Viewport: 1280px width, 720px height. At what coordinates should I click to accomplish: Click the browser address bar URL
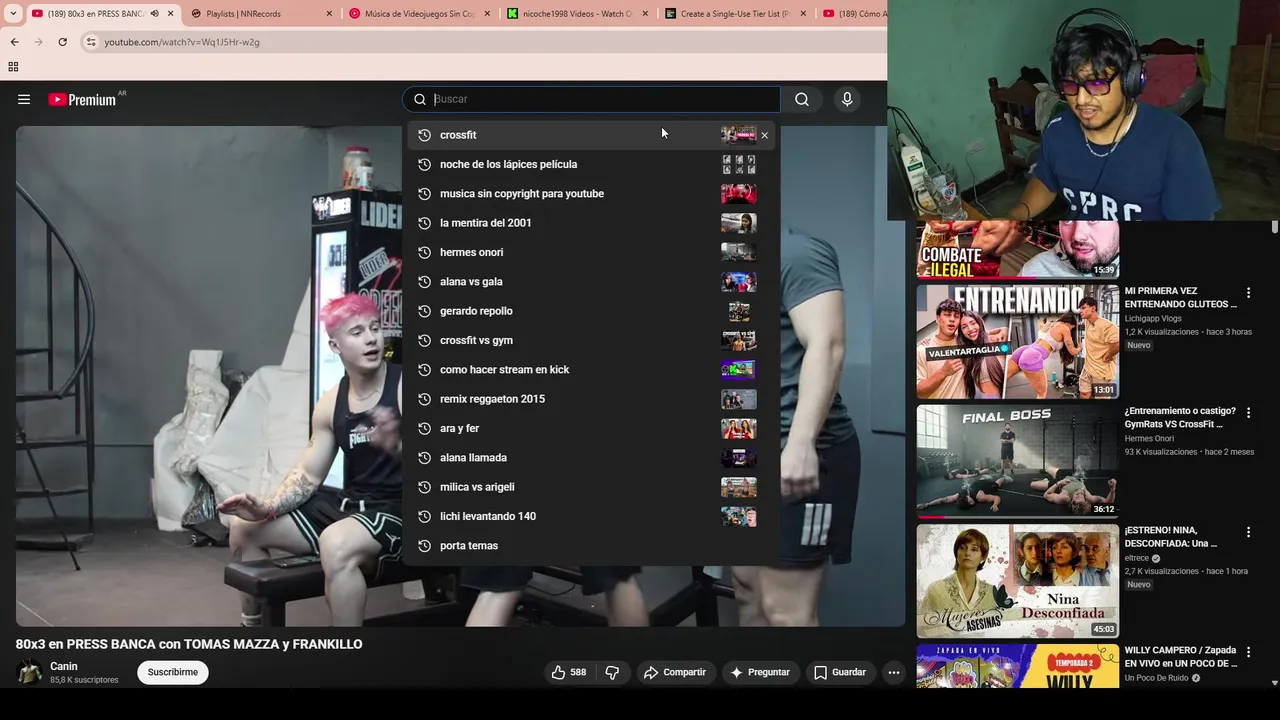pos(182,42)
